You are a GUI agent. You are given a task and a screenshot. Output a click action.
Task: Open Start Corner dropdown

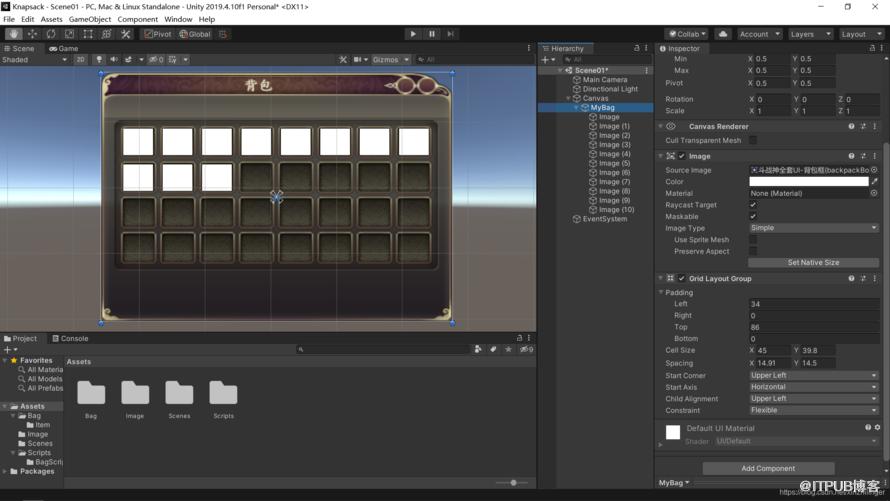[813, 376]
